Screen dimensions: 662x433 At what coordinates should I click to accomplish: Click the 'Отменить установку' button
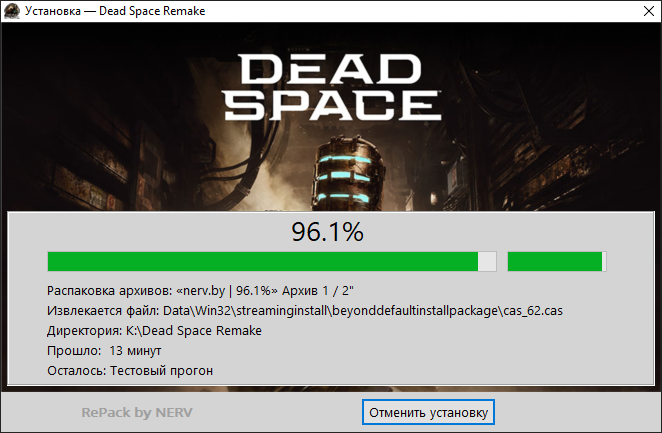pos(428,412)
